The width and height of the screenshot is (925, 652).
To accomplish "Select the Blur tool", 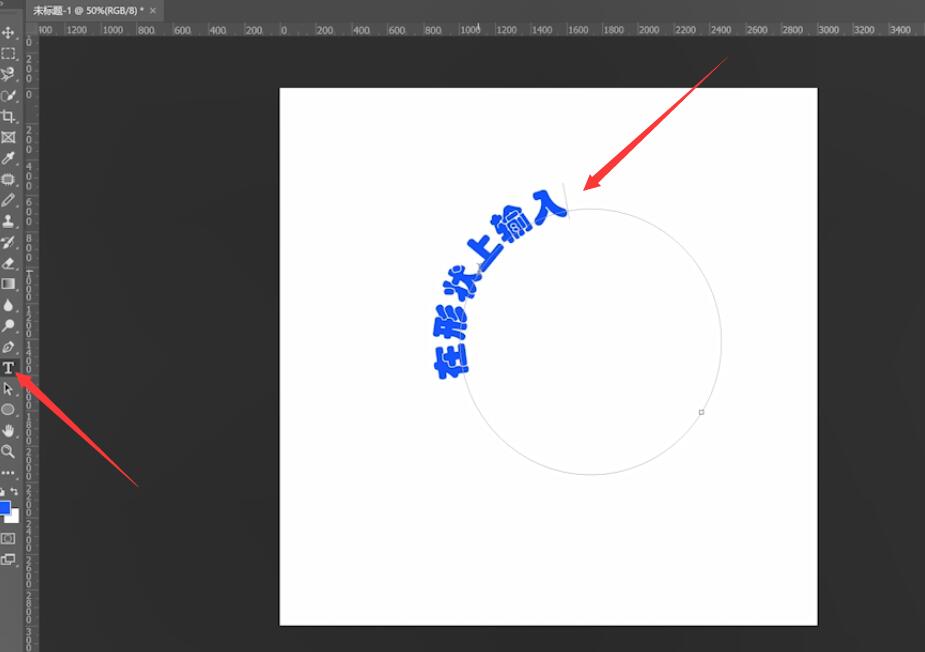I will [x=8, y=305].
